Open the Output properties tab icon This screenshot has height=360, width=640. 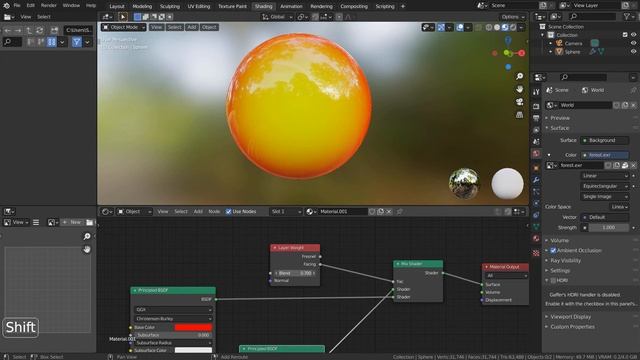[536, 118]
